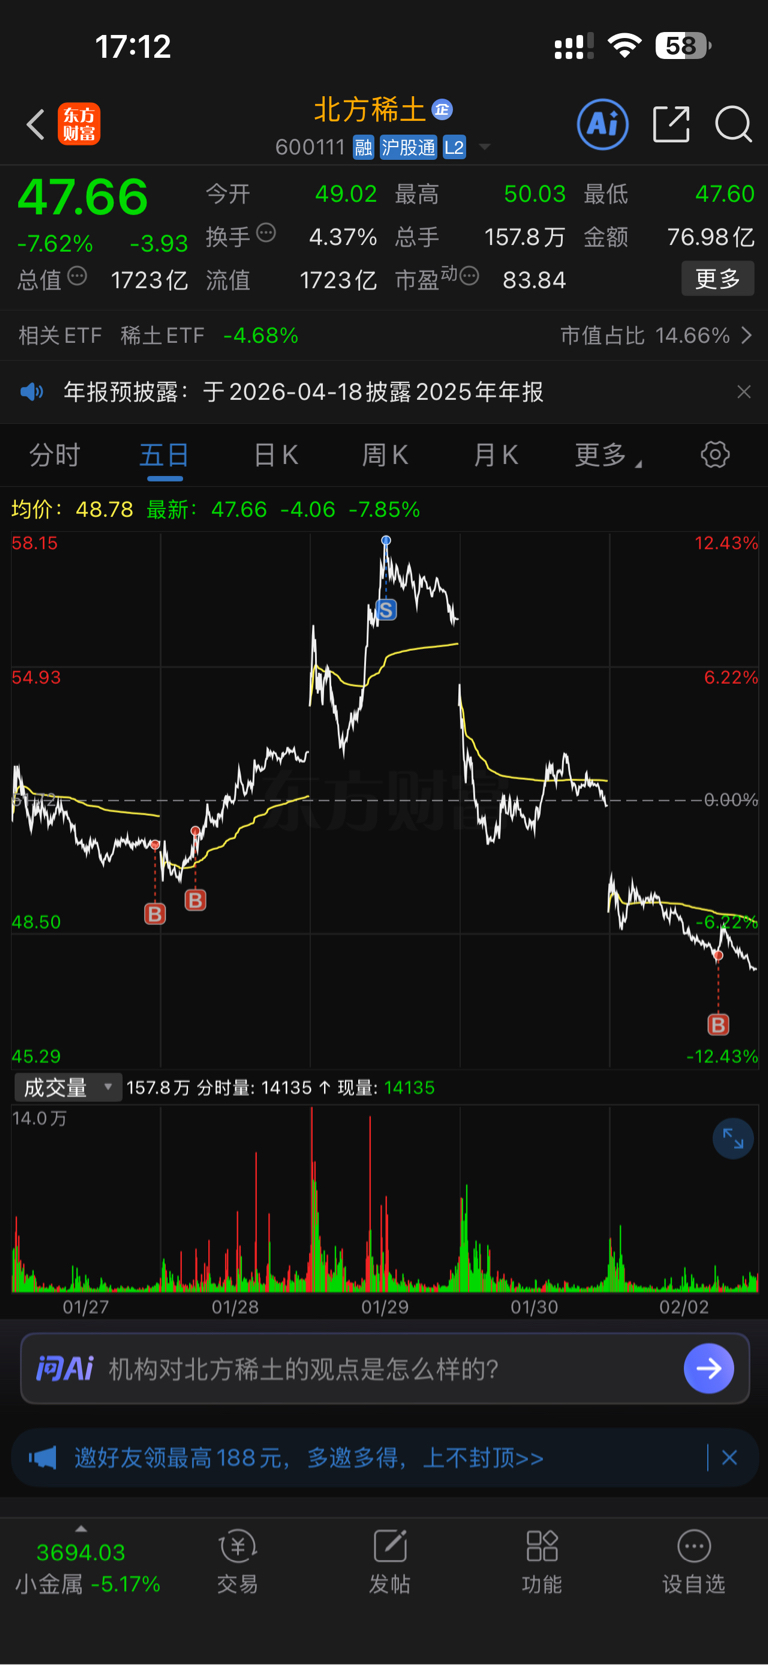Open the 成交量 indicator dropdown
This screenshot has width=768, height=1665.
[67, 1088]
